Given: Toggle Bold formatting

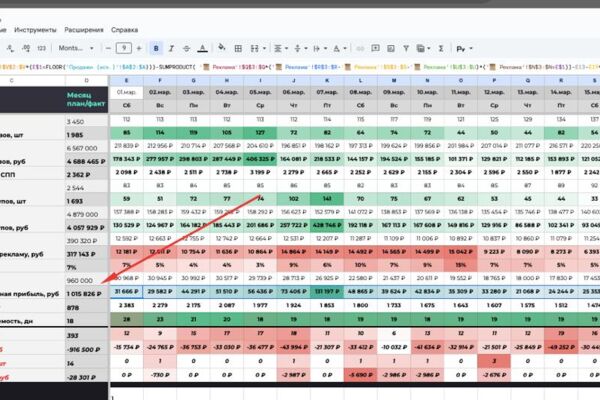Looking at the screenshot, I should pos(156,48).
